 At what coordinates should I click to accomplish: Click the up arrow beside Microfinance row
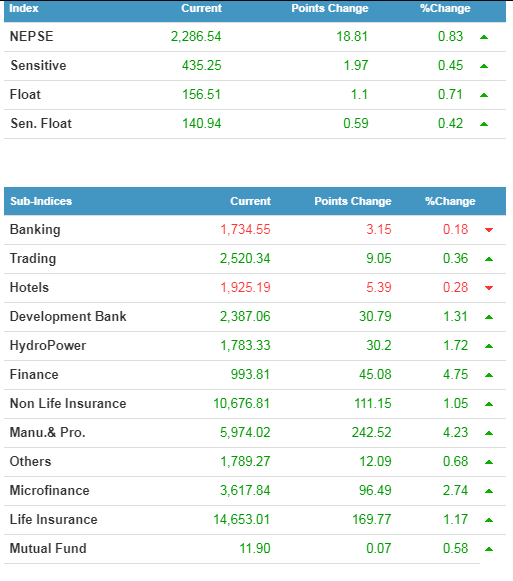[x=489, y=491]
